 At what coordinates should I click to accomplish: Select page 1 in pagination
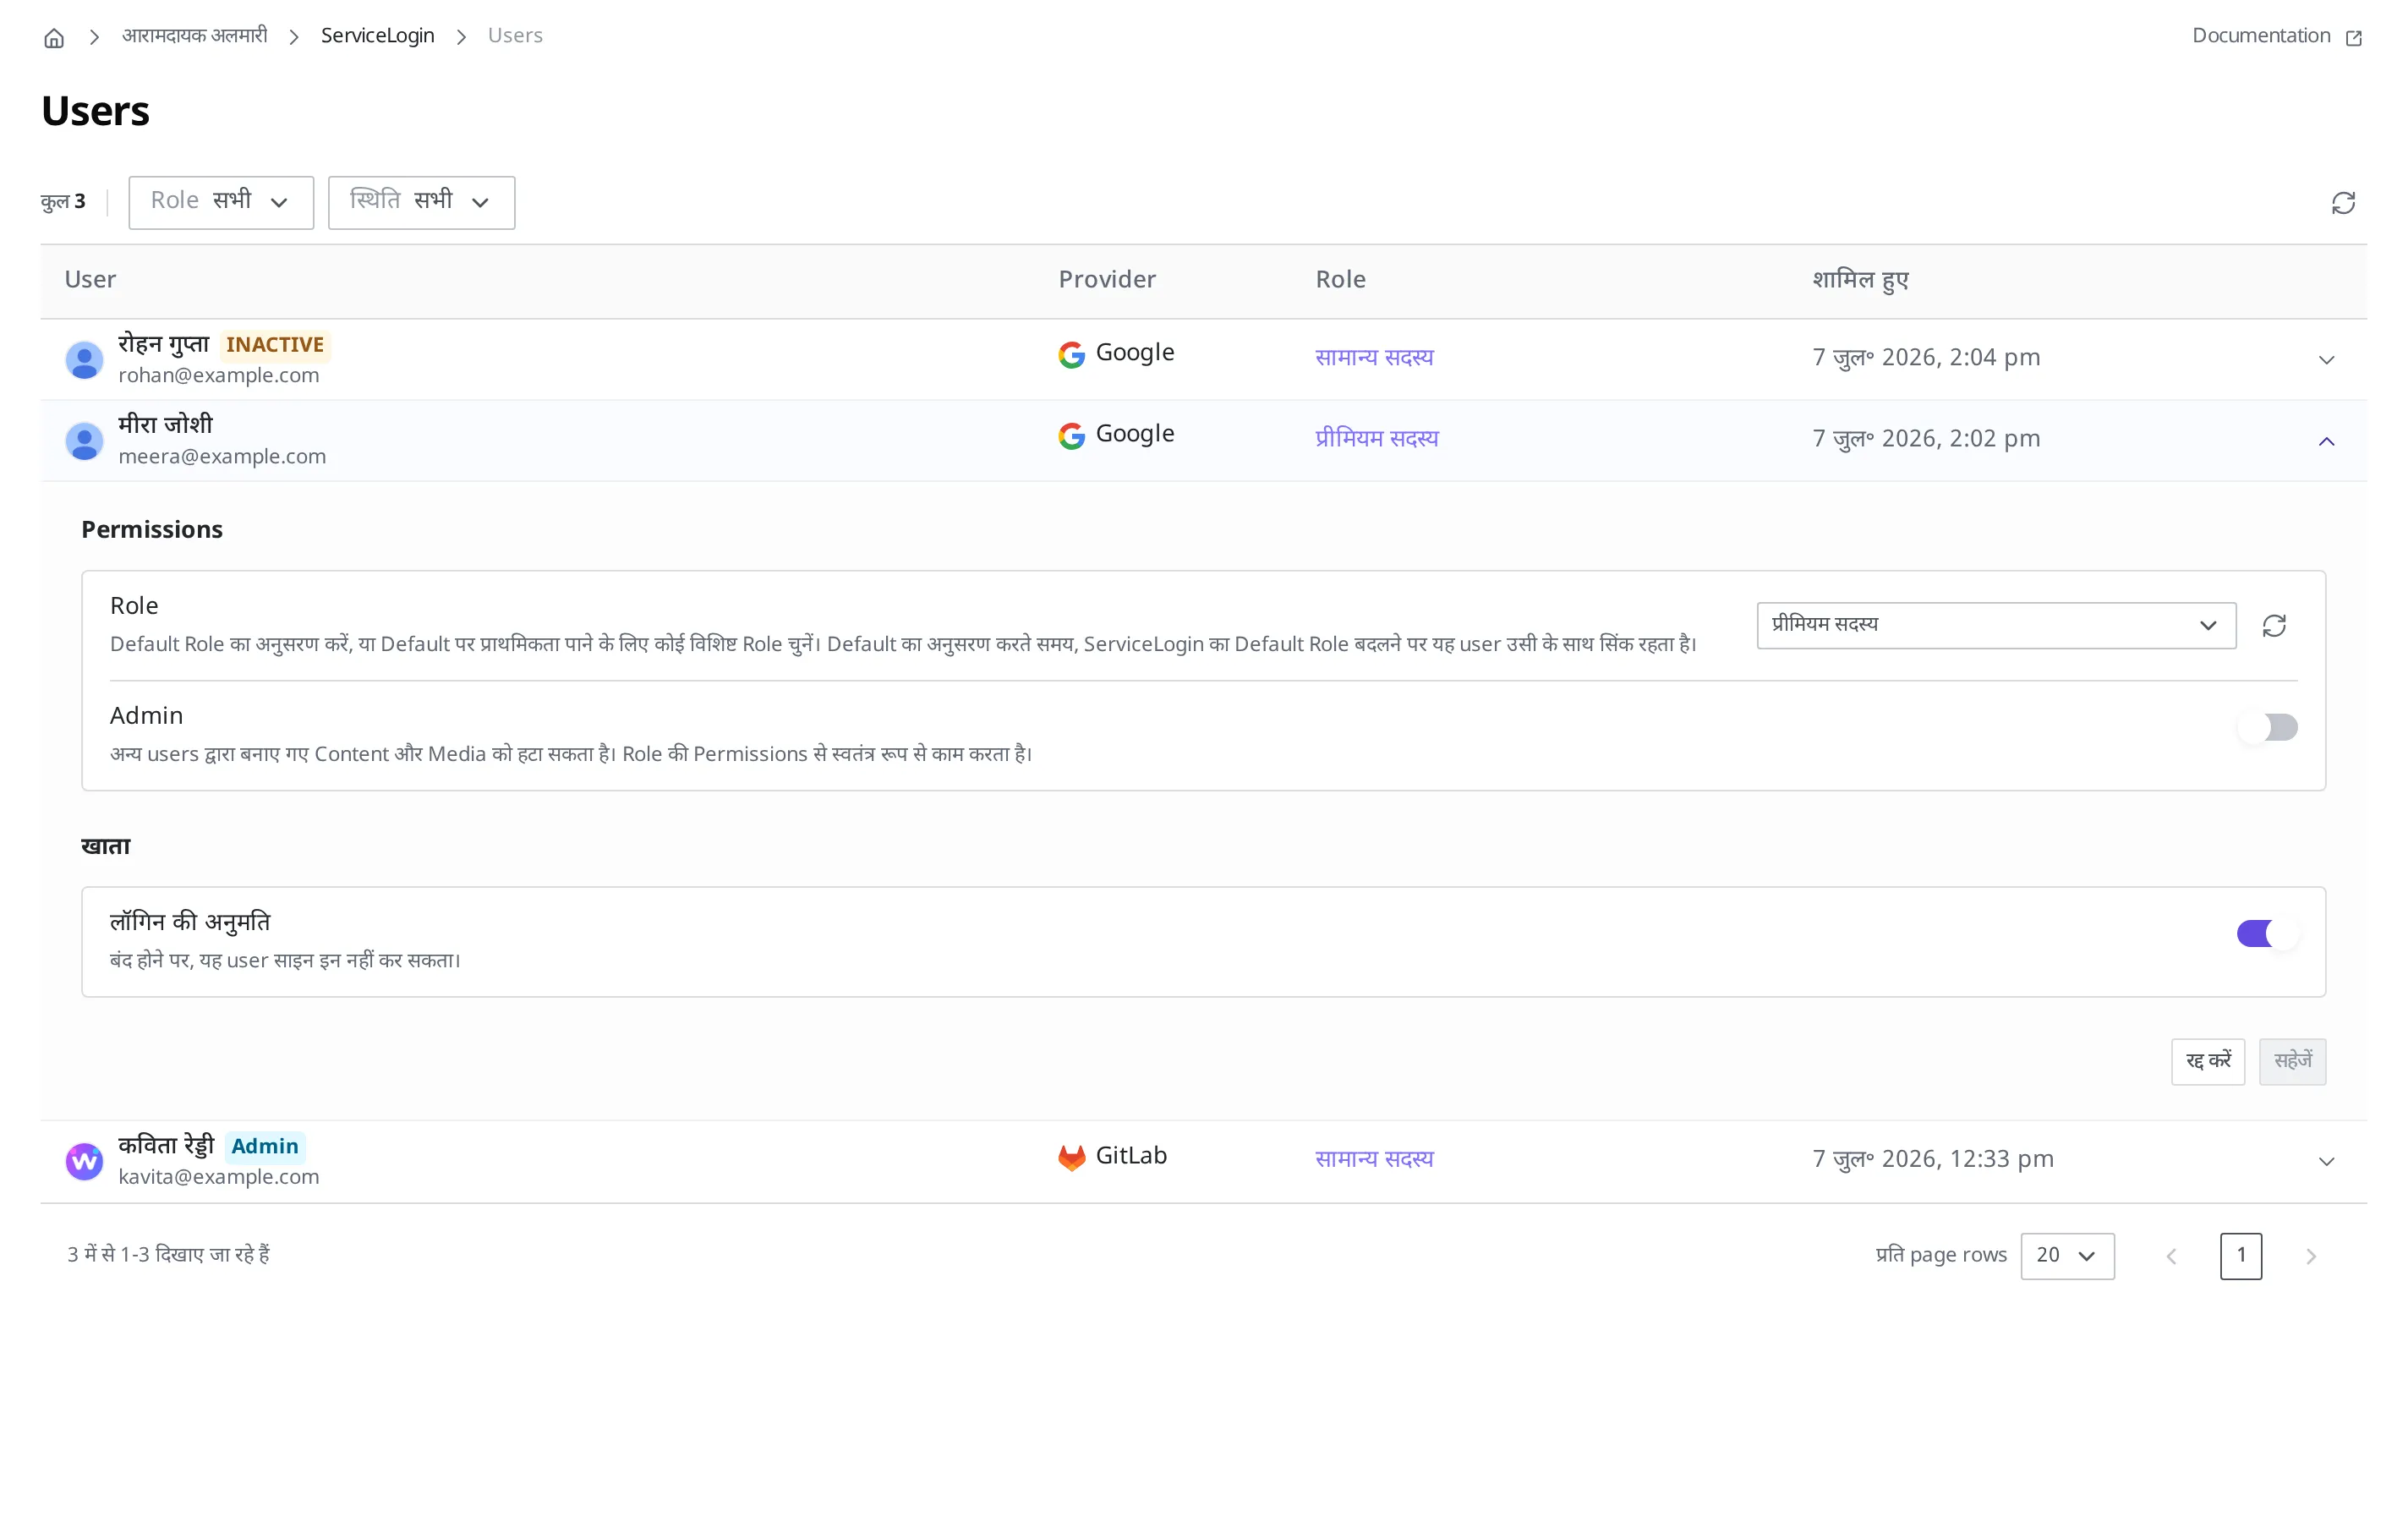(x=2241, y=1256)
